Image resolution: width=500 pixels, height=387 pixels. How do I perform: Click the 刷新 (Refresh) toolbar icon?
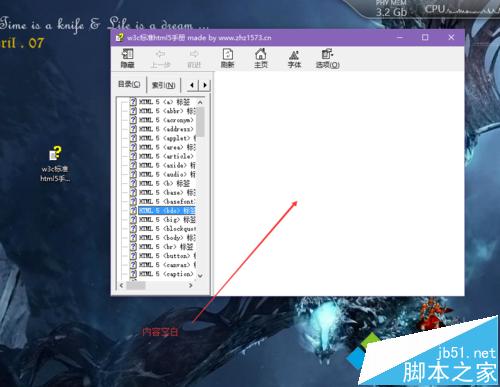(228, 58)
